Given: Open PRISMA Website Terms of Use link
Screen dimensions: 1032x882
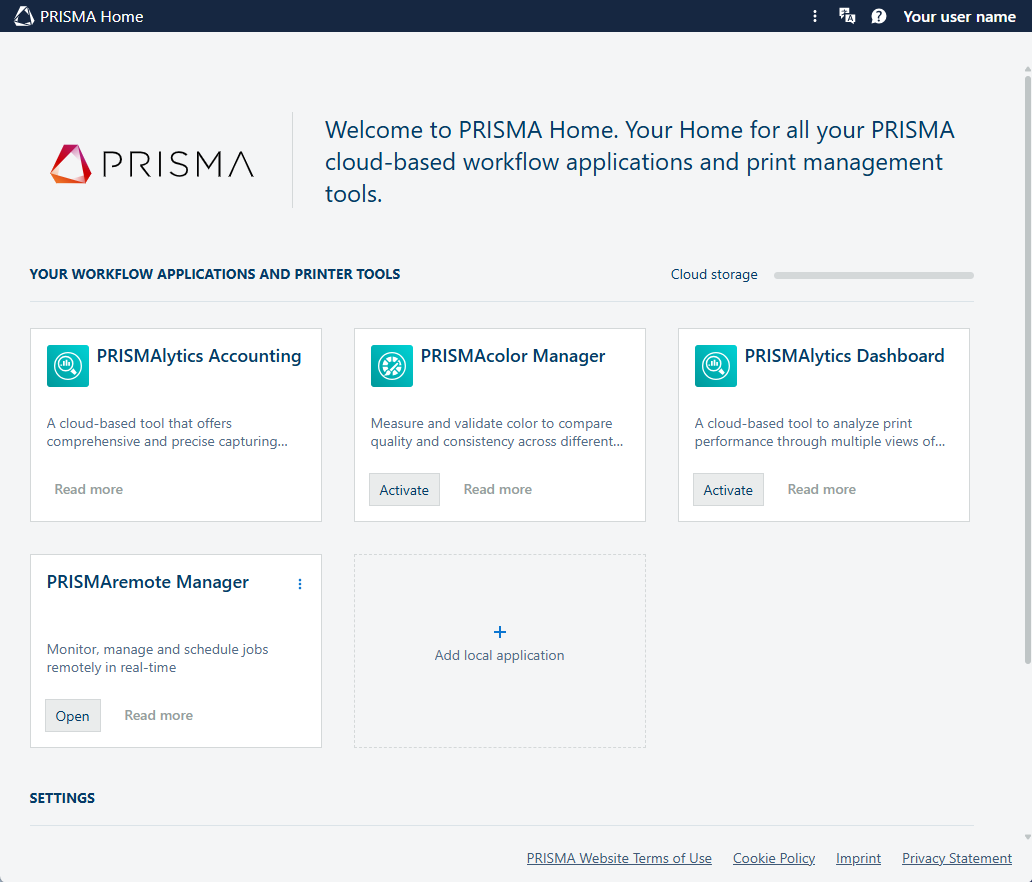Looking at the screenshot, I should pyautogui.click(x=619, y=858).
